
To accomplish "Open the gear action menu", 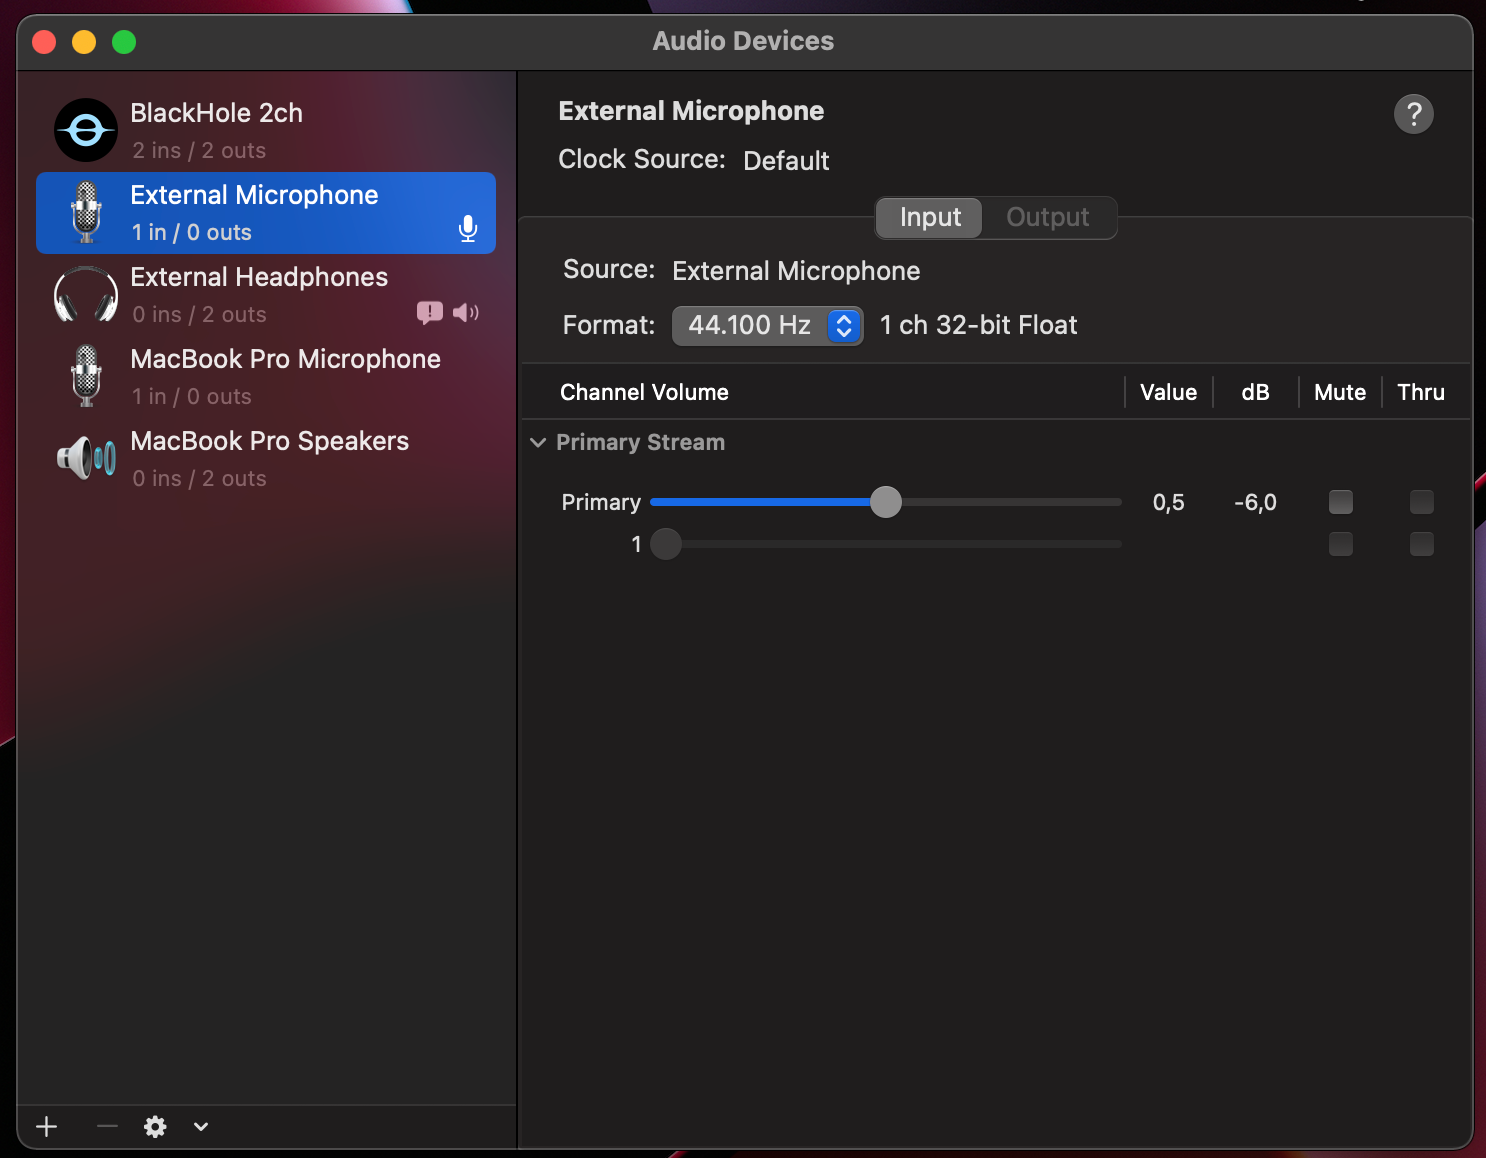I will click(155, 1127).
